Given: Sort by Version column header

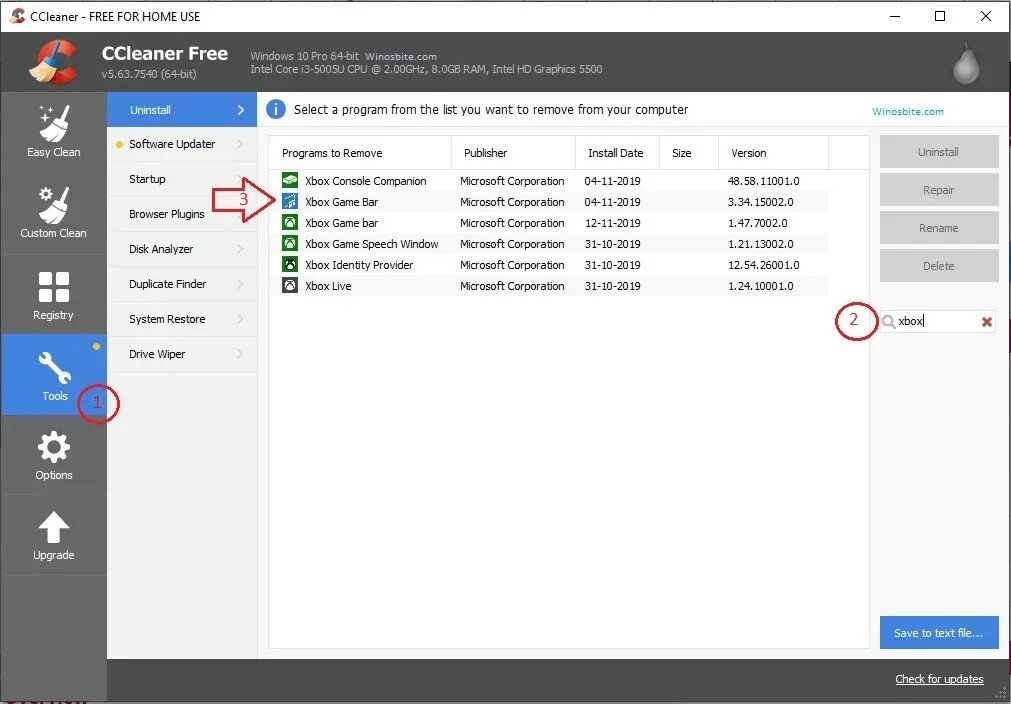Looking at the screenshot, I should (773, 153).
